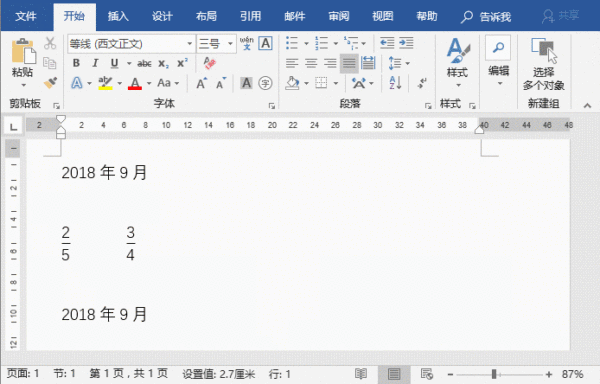This screenshot has width=600, height=384.
Task: Switch to the 设计 Design tab
Action: (162, 16)
